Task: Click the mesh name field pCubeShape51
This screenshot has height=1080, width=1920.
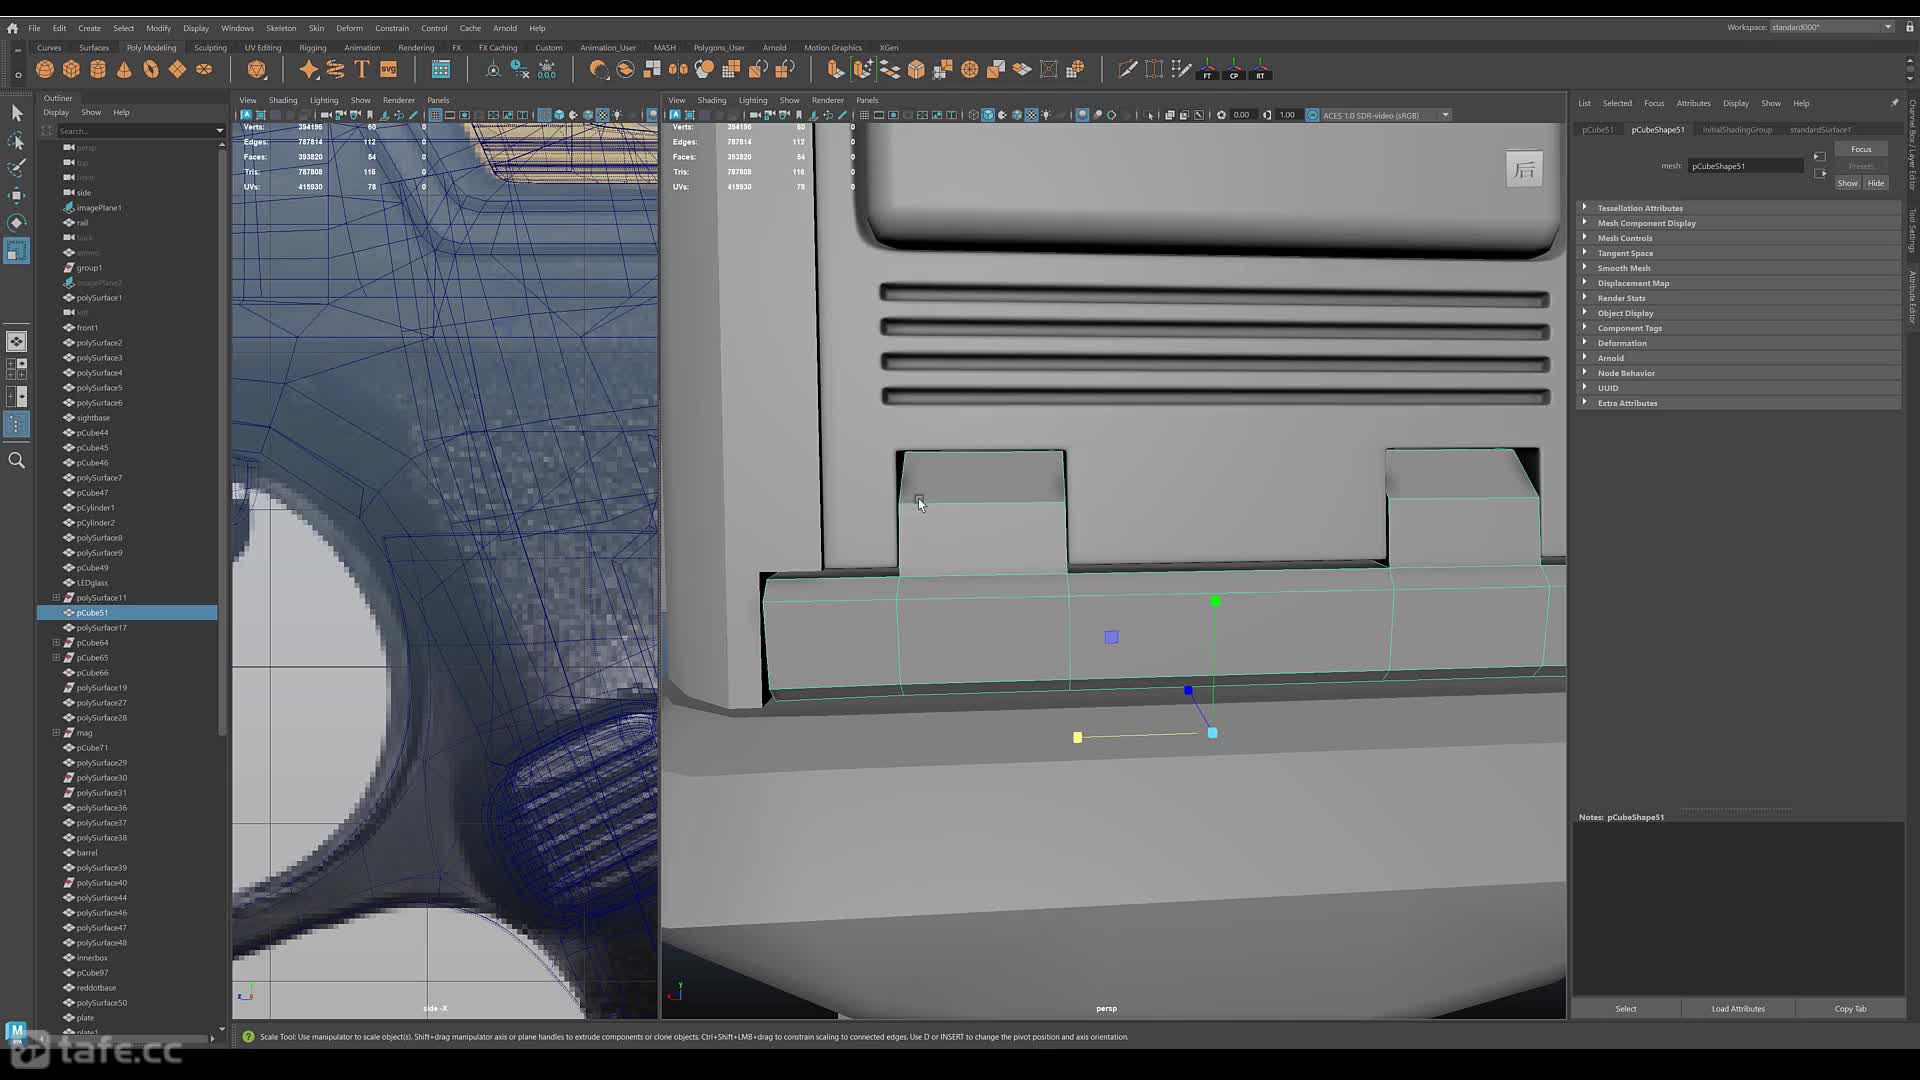Action: tap(1746, 166)
